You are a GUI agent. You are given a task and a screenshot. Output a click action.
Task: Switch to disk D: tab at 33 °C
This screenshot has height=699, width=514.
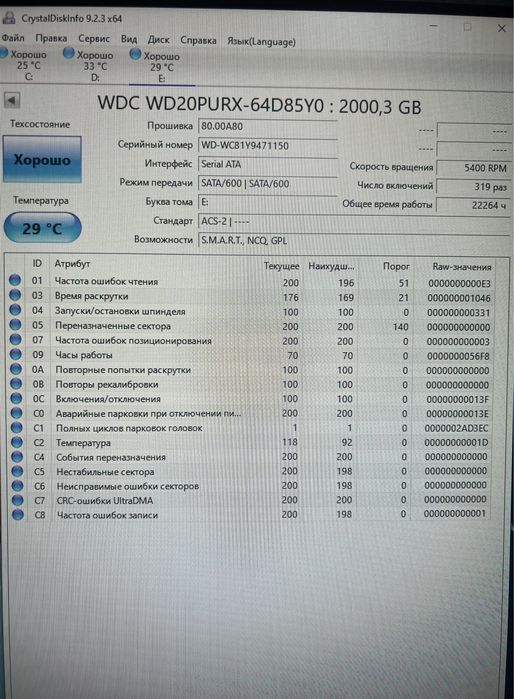[91, 66]
